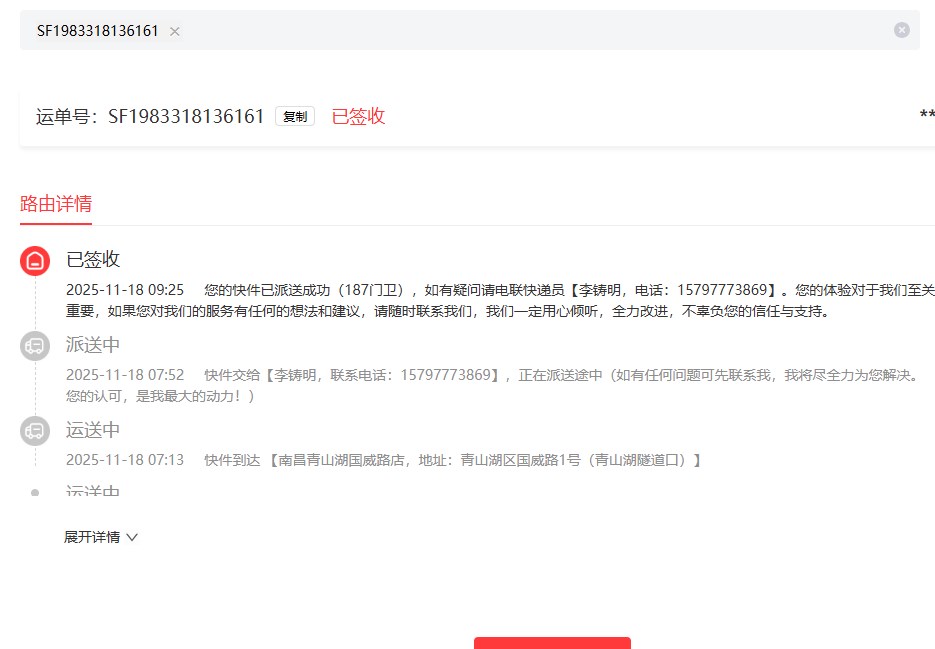Click the red 已签收 status label in header

click(x=358, y=116)
